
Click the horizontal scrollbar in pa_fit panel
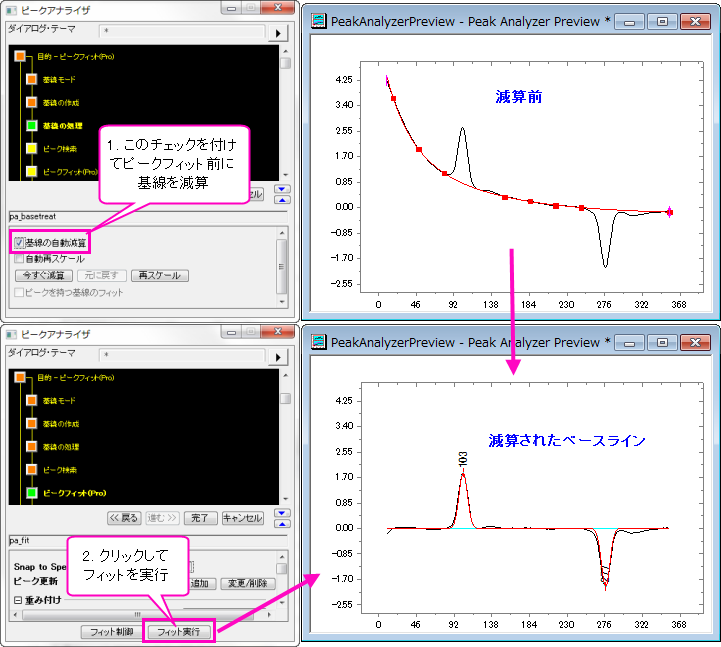pos(142,614)
